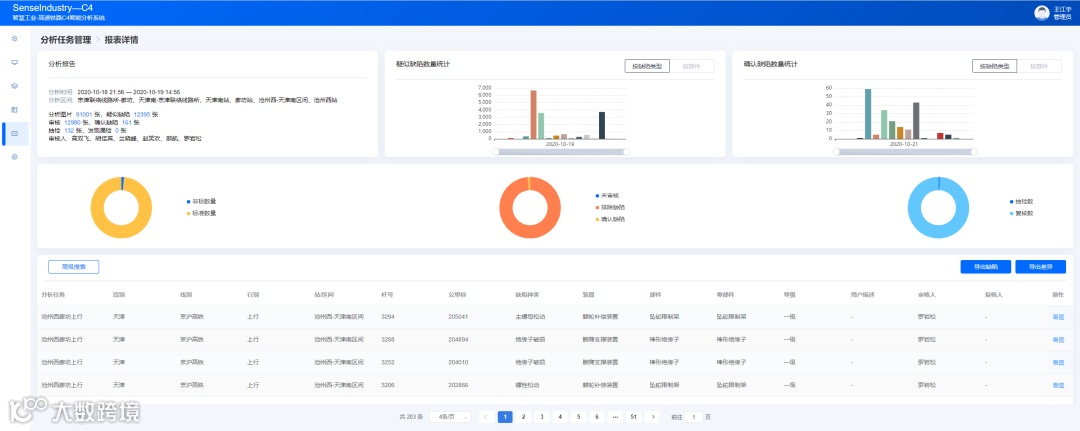
Task: Click the 导出缺陷 export button
Action: tap(986, 266)
